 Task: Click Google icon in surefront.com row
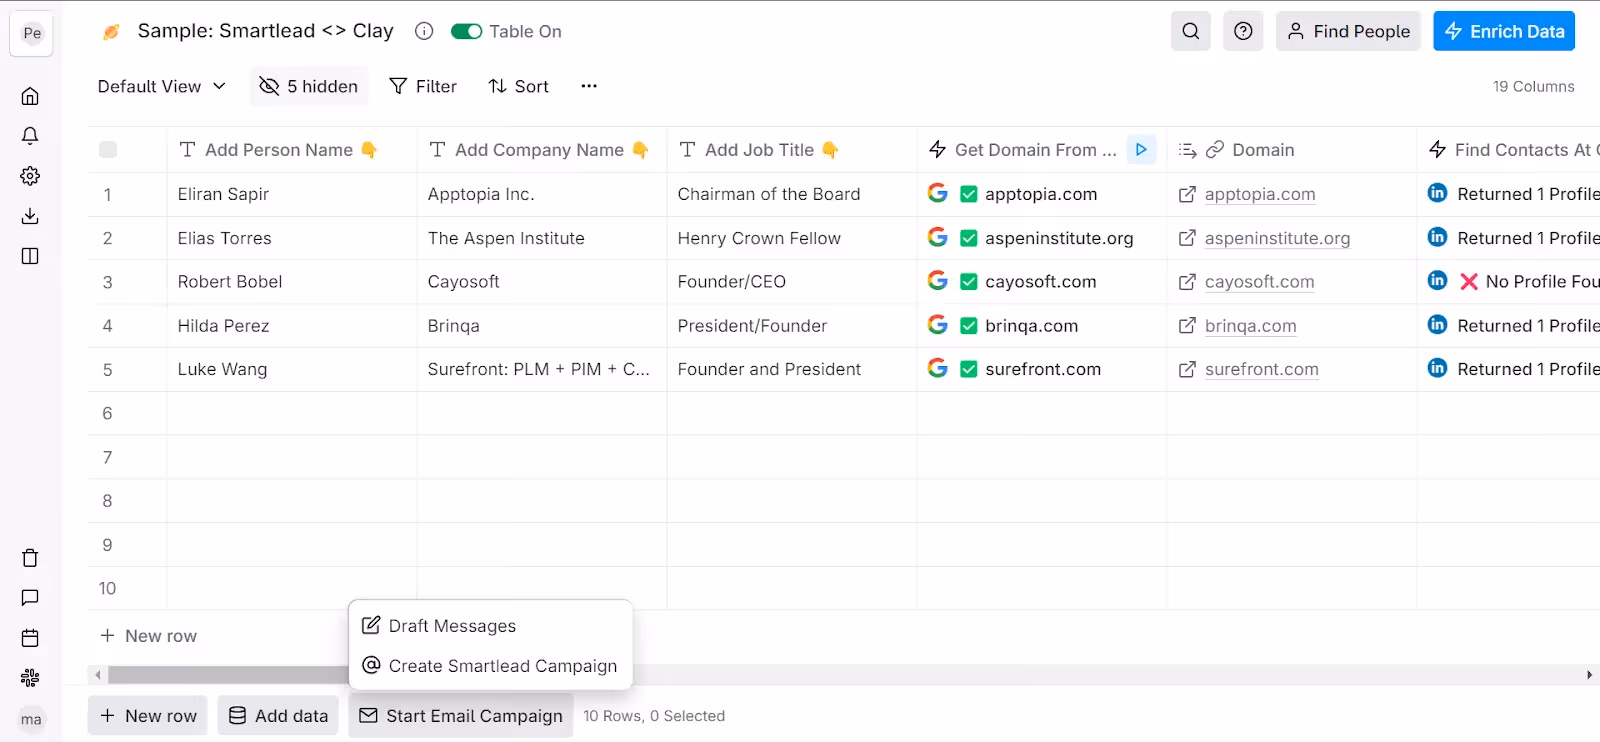point(937,368)
